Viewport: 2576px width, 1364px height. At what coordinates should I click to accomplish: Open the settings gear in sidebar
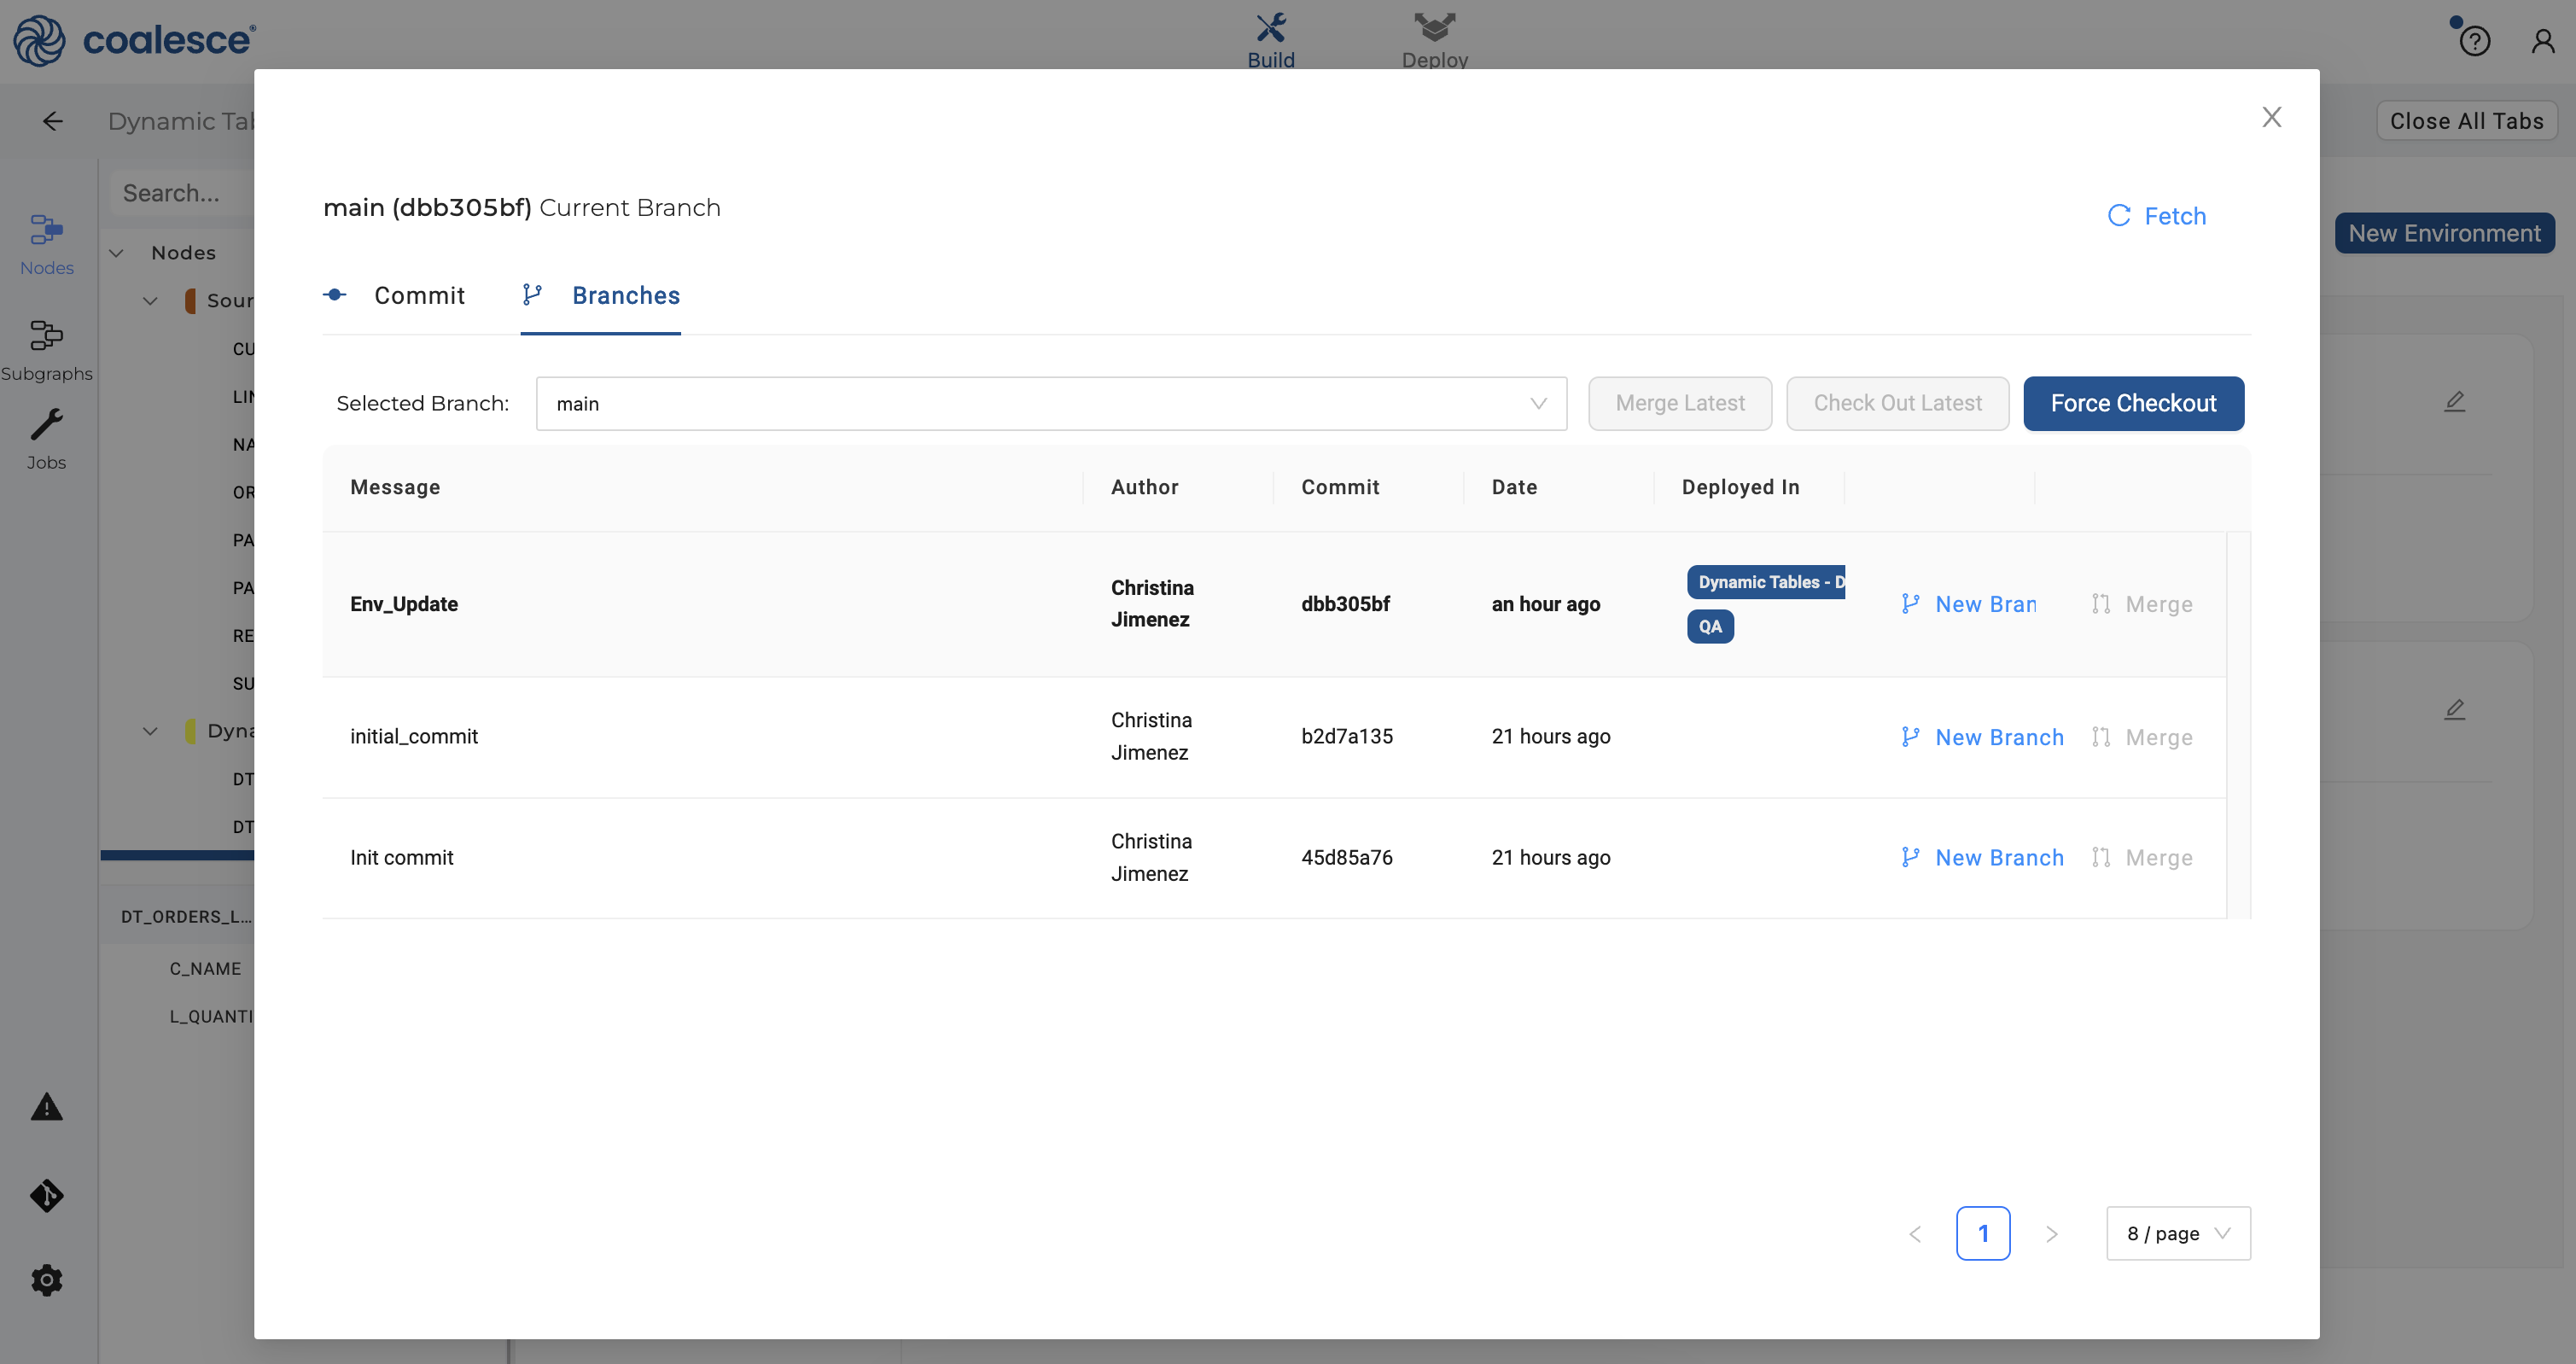pyautogui.click(x=46, y=1280)
